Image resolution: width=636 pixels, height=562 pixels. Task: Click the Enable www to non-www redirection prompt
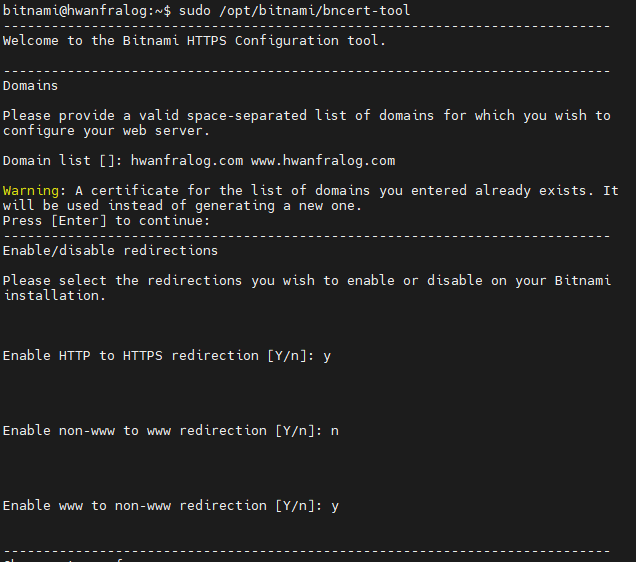click(162, 505)
